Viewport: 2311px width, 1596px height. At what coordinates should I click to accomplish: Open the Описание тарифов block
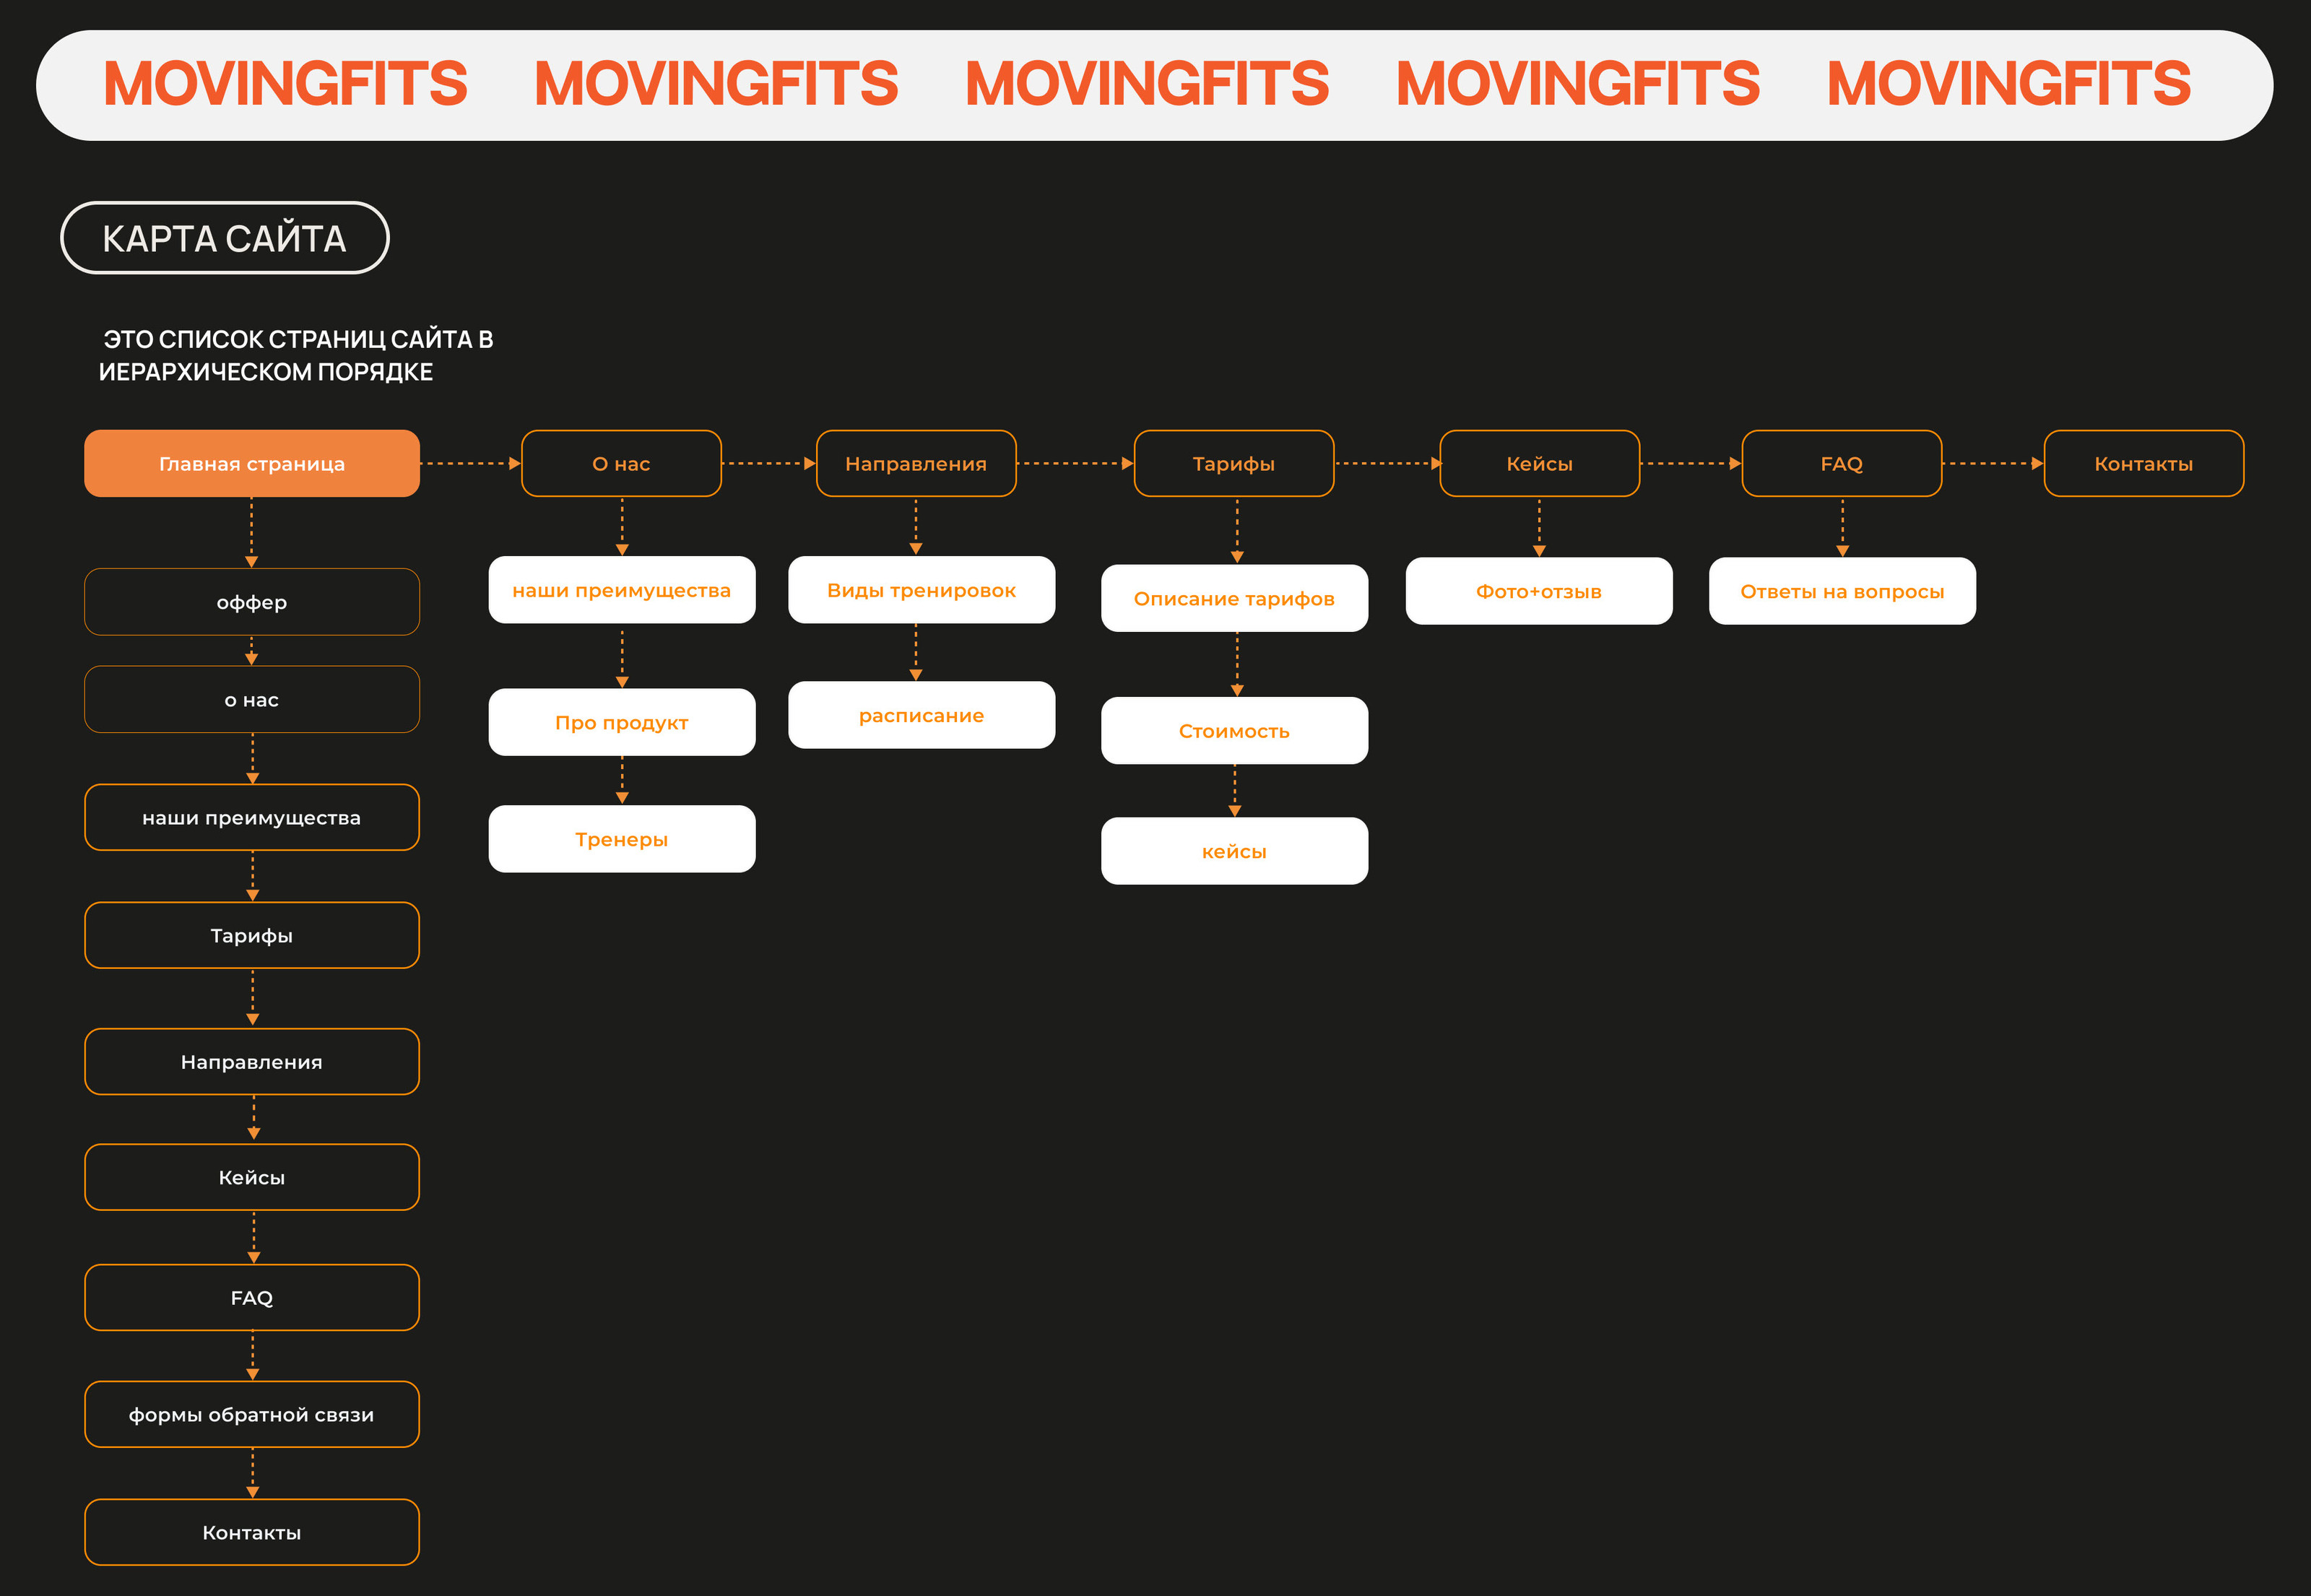tap(1234, 598)
